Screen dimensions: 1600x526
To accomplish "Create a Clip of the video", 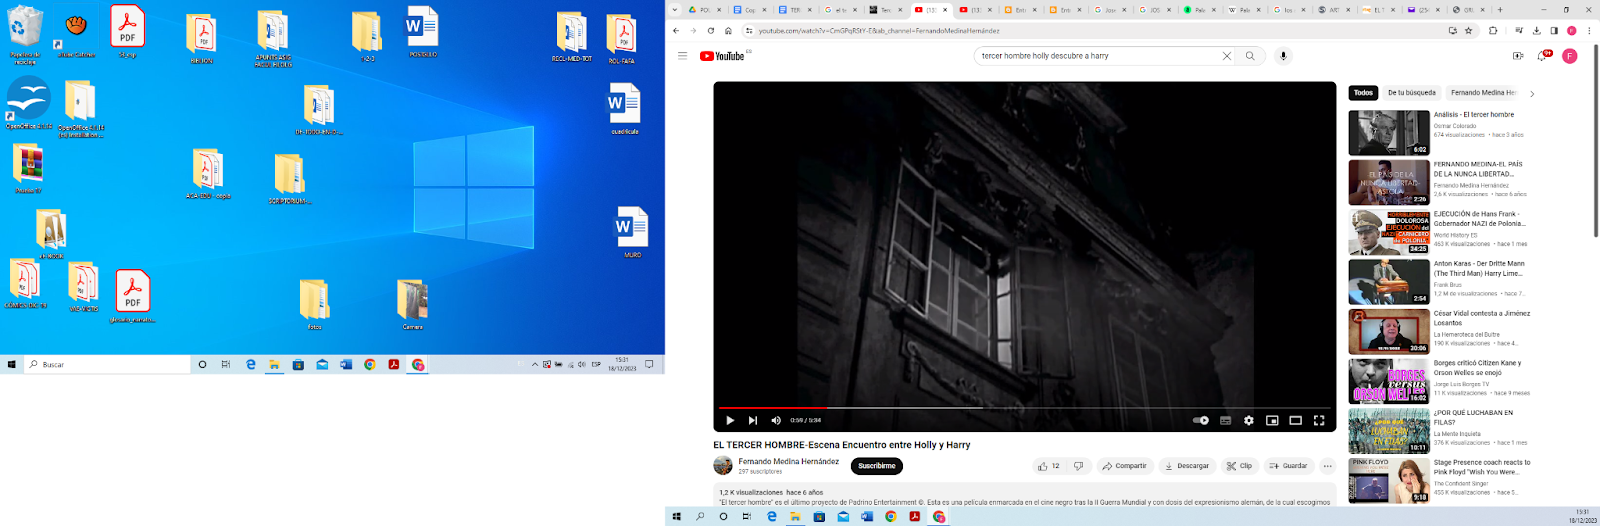I will pos(1240,466).
